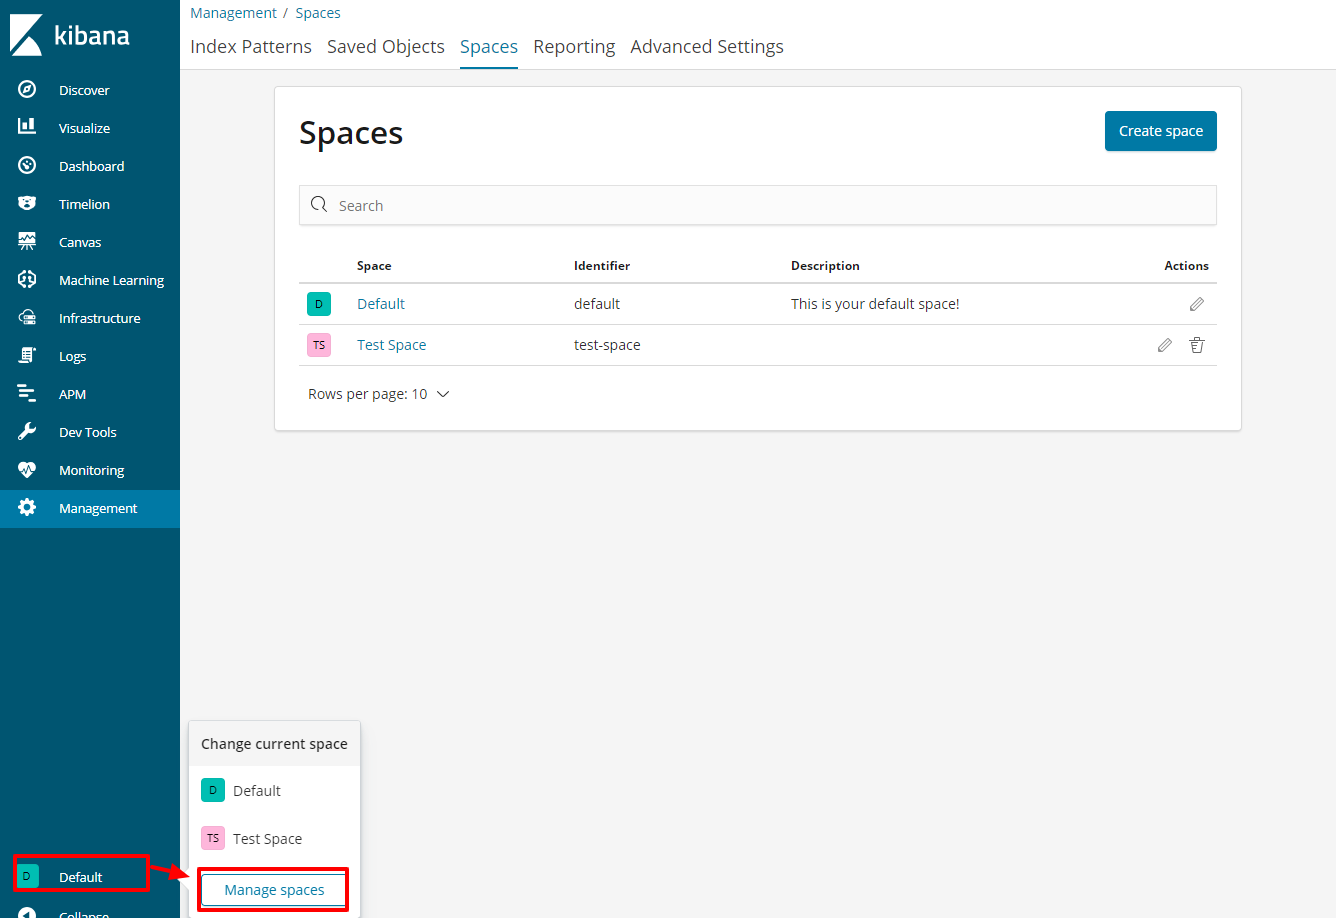Open Discover compass icon
Screen dimensions: 1336x918
[x=27, y=89]
